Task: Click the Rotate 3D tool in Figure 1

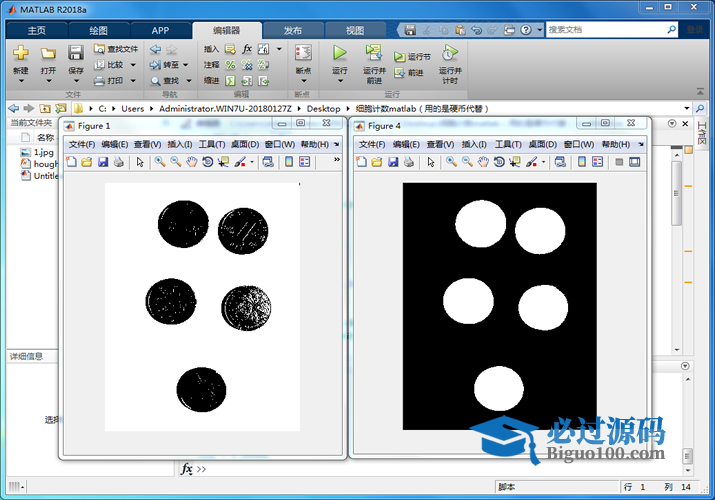Action: click(x=207, y=161)
